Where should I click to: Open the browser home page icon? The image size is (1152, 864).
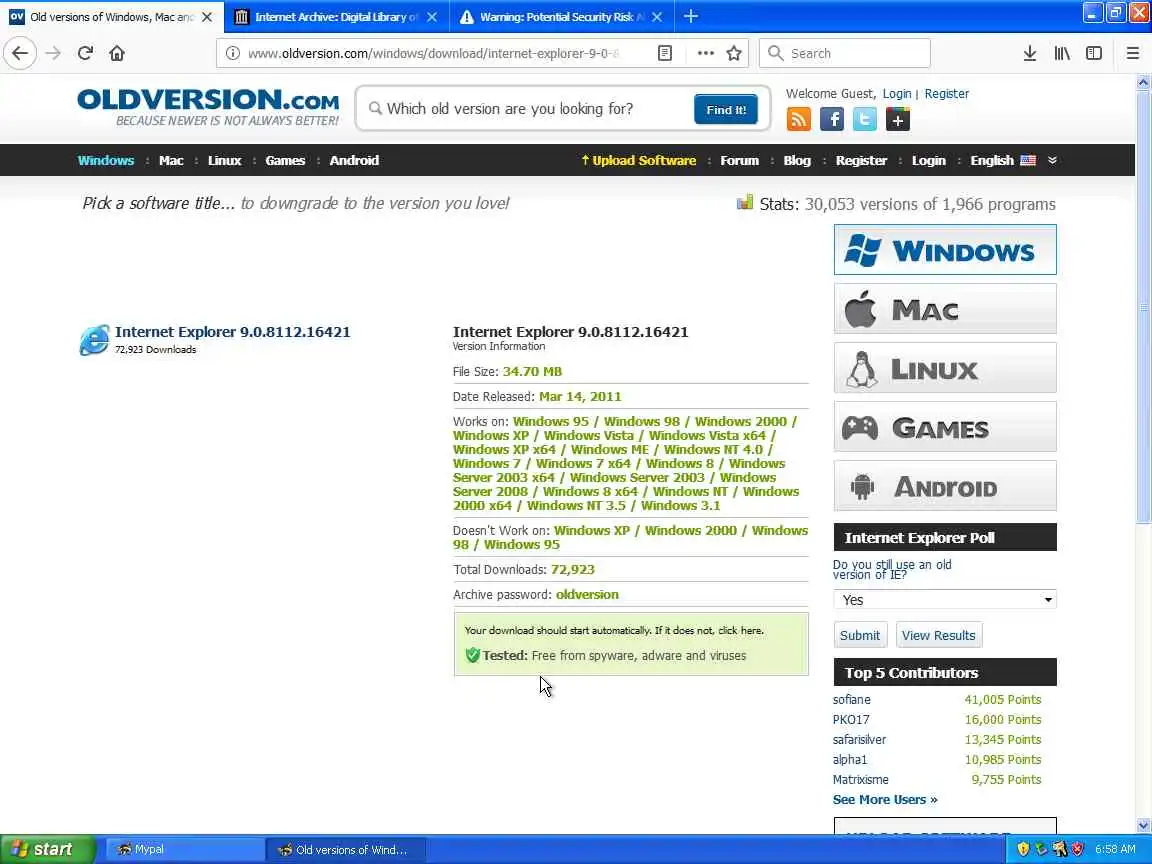117,53
